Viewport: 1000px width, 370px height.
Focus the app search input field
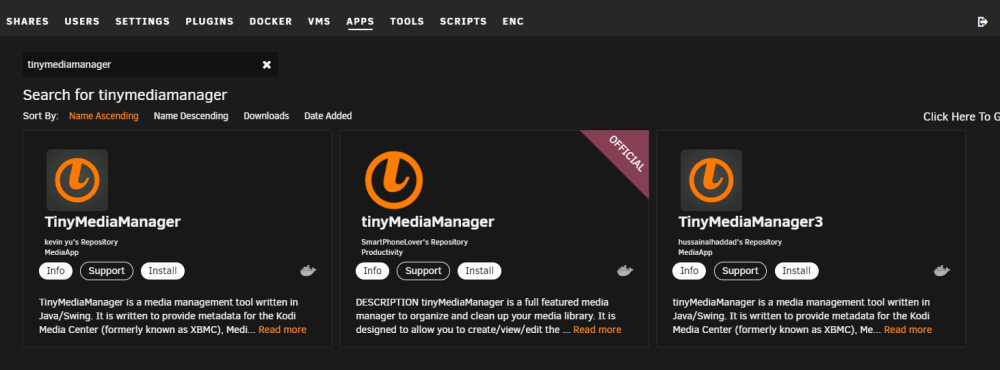(x=140, y=64)
